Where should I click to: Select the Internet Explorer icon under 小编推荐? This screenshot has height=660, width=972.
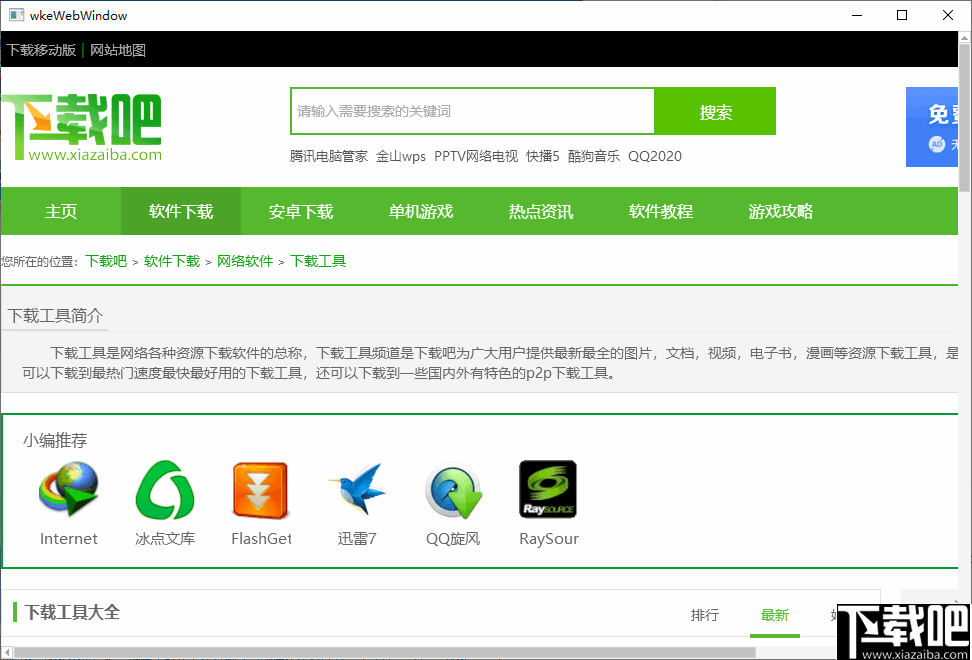tap(68, 490)
